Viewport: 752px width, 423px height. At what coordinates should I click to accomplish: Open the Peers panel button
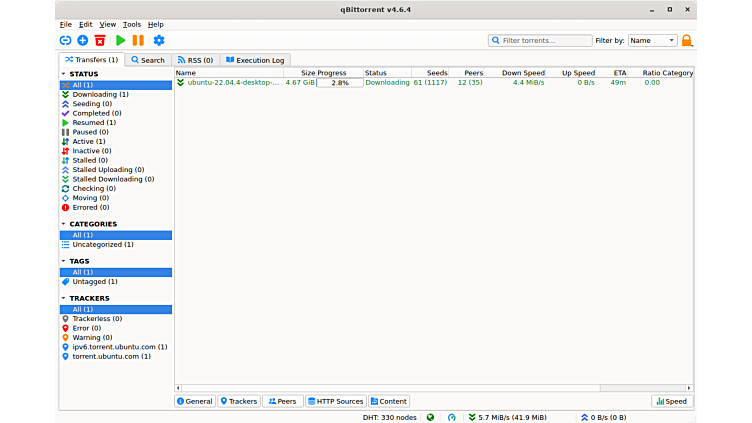(282, 401)
